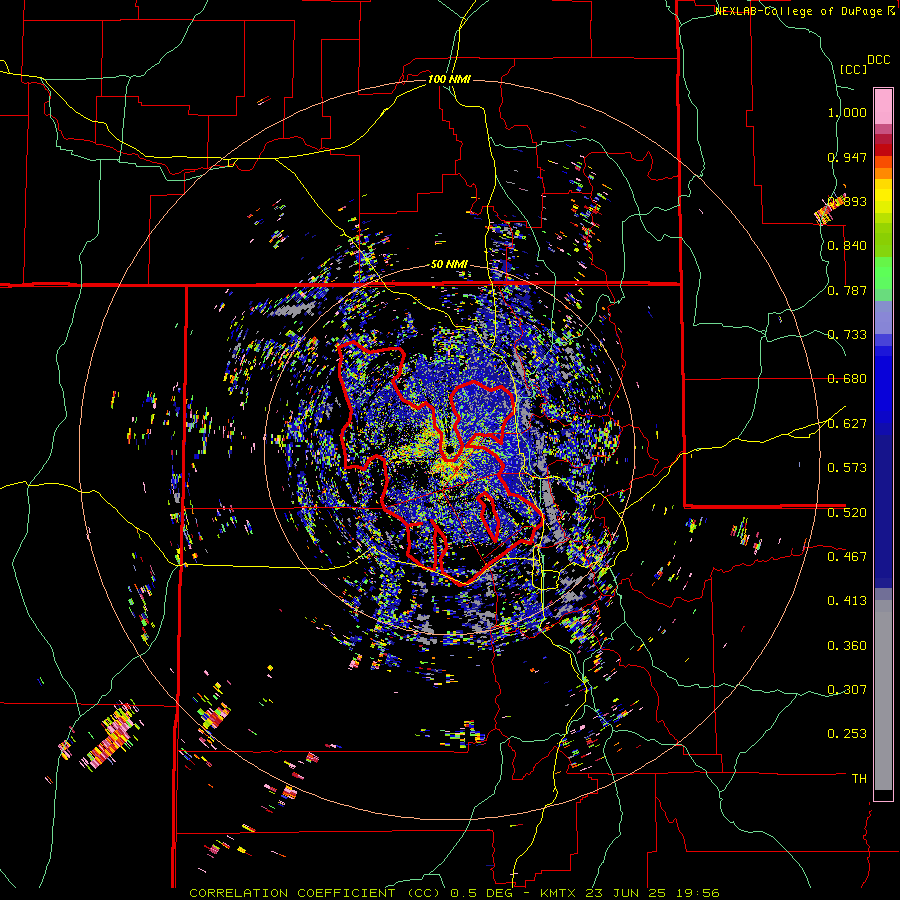Click the KMTX radar site identifier
The height and width of the screenshot is (900, 900).
[560, 893]
